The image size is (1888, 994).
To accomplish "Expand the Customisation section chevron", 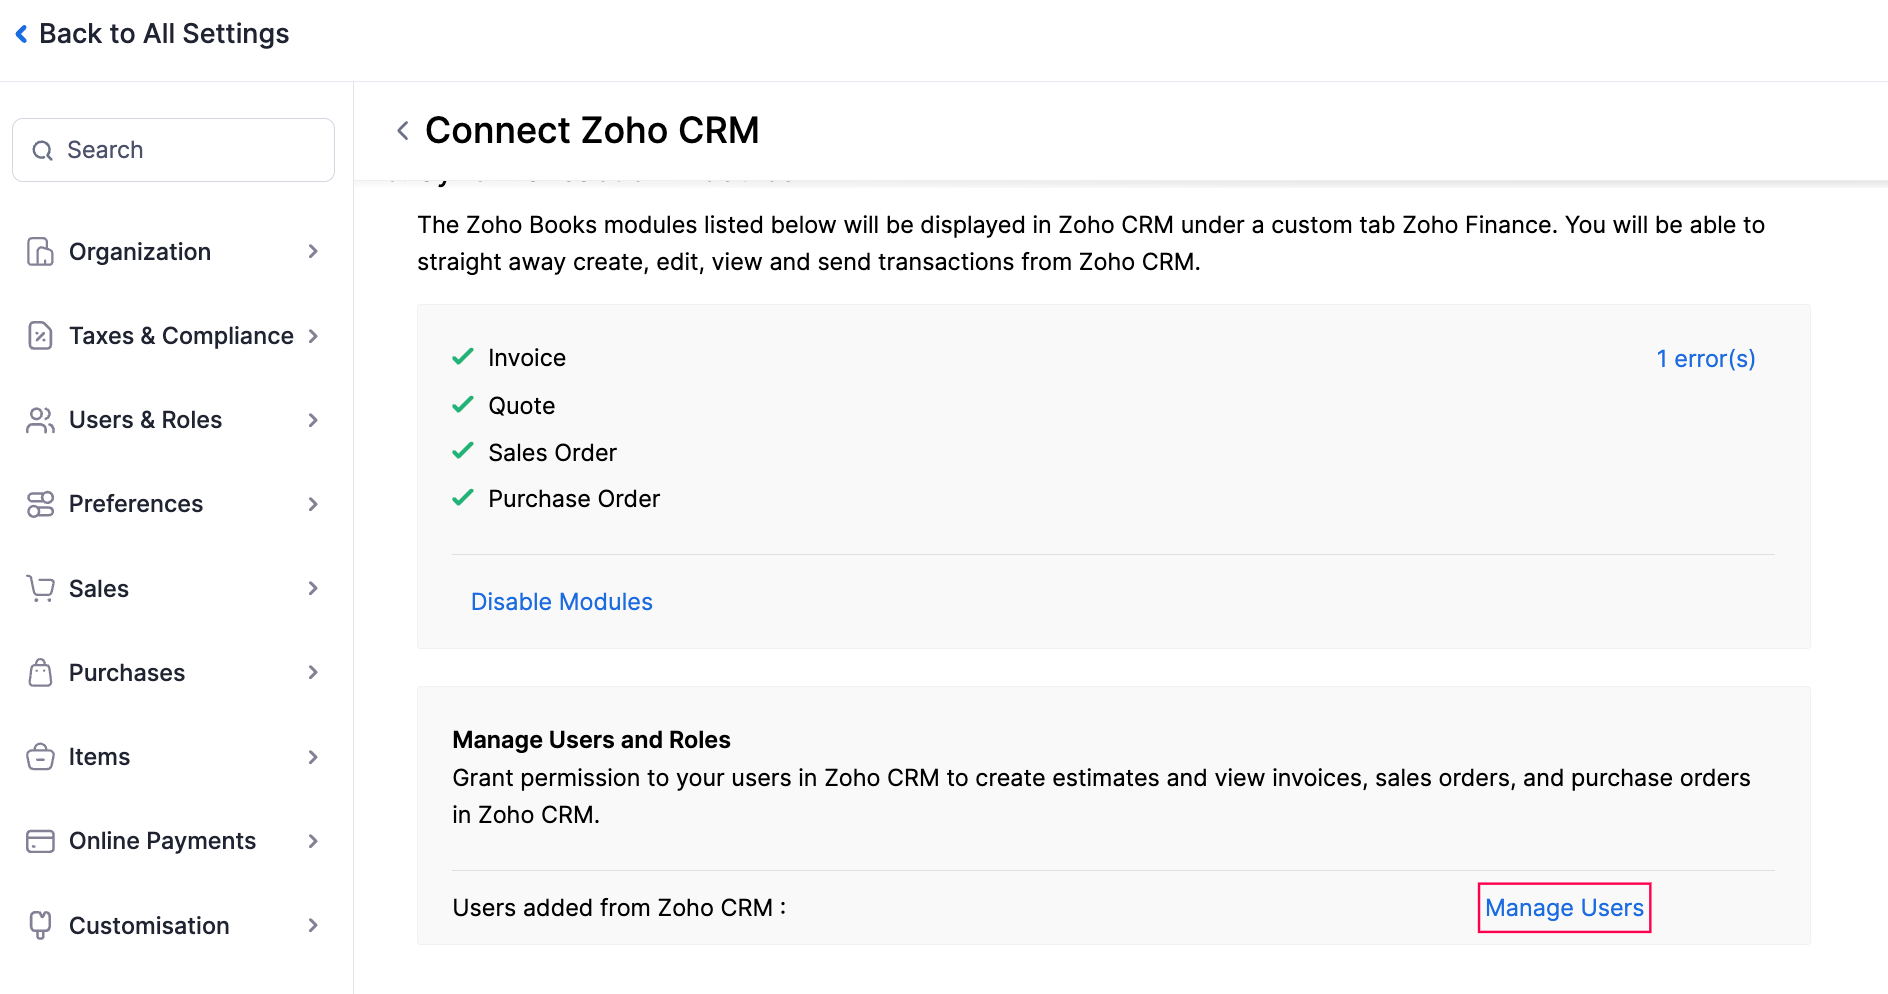I will (x=313, y=925).
